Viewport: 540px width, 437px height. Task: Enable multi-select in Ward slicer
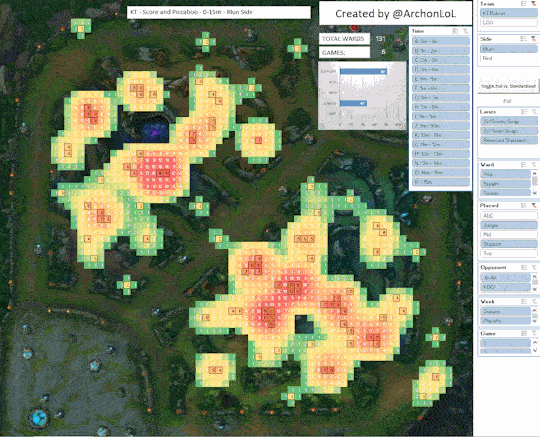click(524, 165)
